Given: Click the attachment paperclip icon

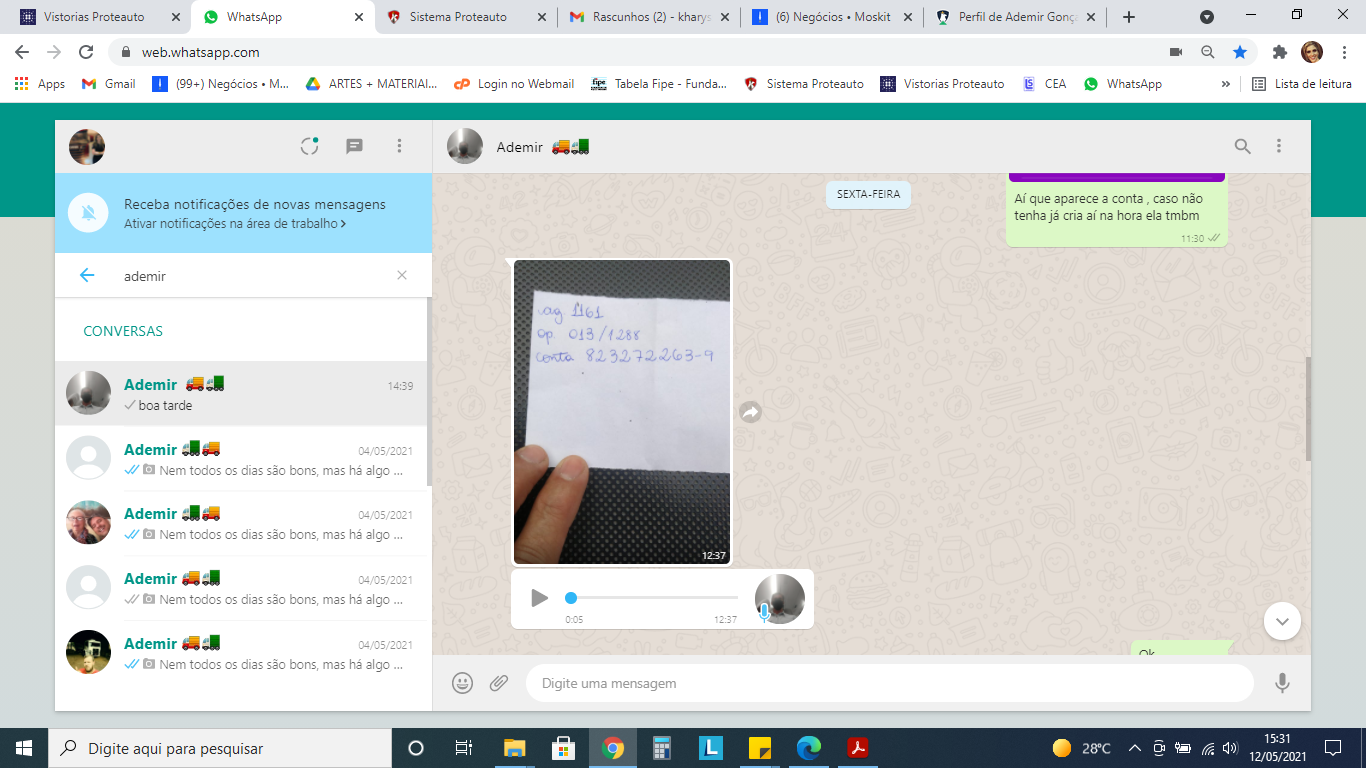Looking at the screenshot, I should (x=498, y=683).
